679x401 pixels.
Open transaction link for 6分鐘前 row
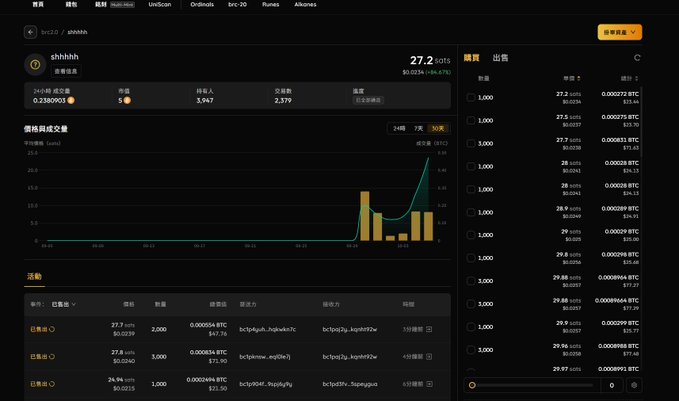coord(429,384)
